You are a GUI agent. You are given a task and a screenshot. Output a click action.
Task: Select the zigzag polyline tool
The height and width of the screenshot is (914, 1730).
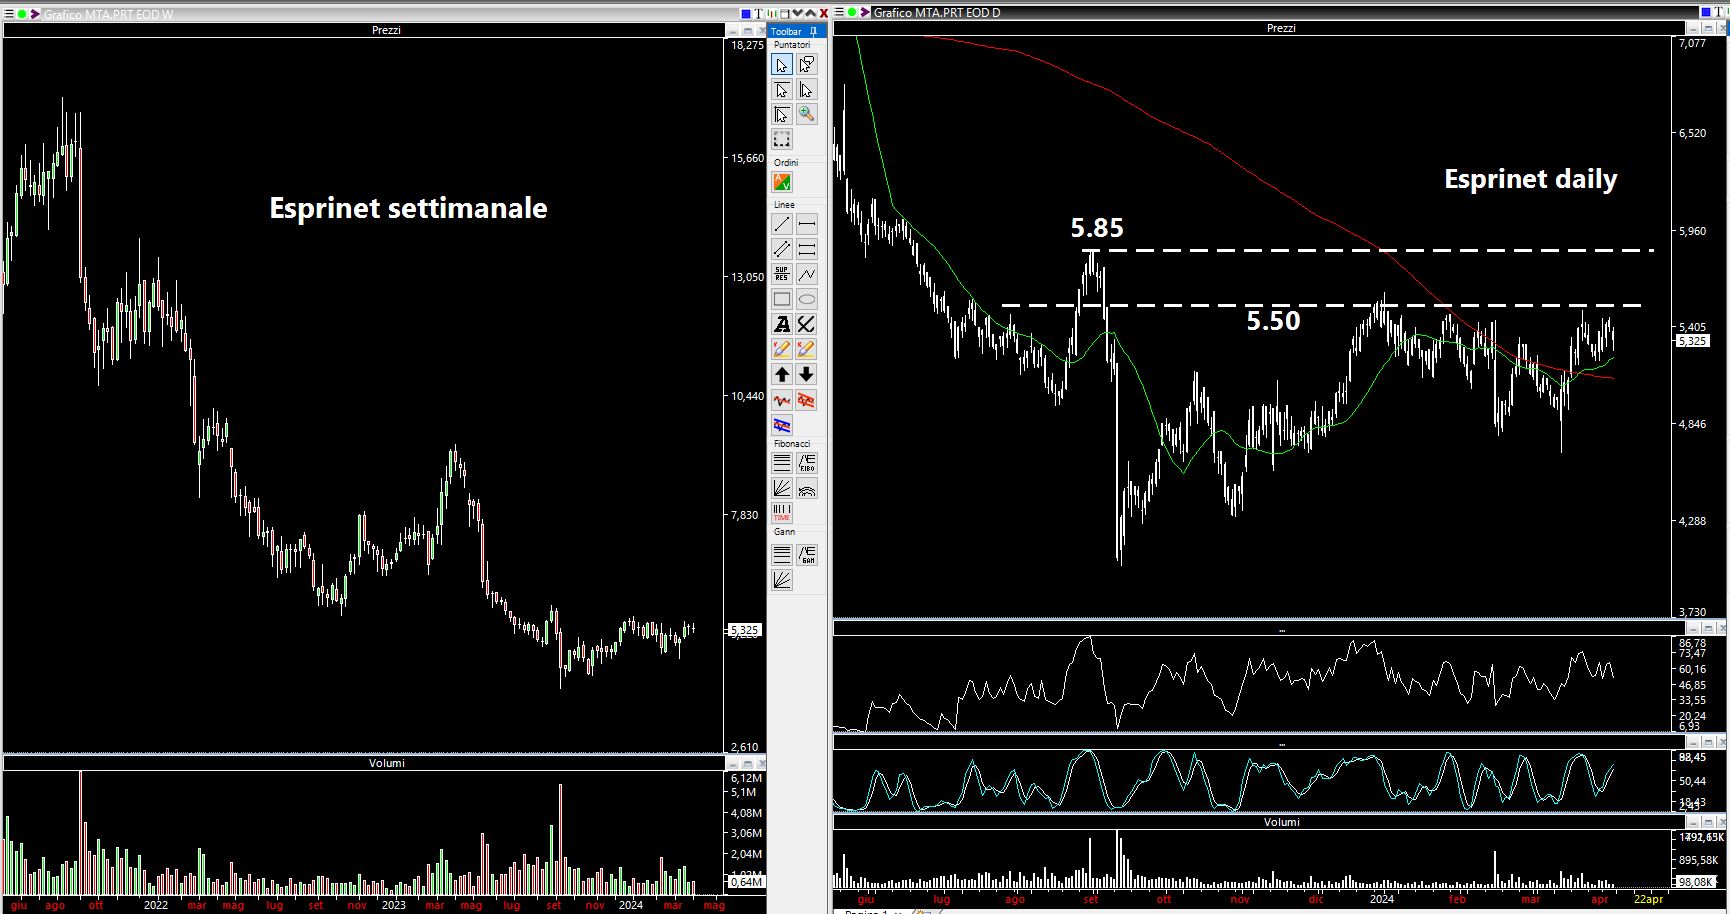[807, 274]
